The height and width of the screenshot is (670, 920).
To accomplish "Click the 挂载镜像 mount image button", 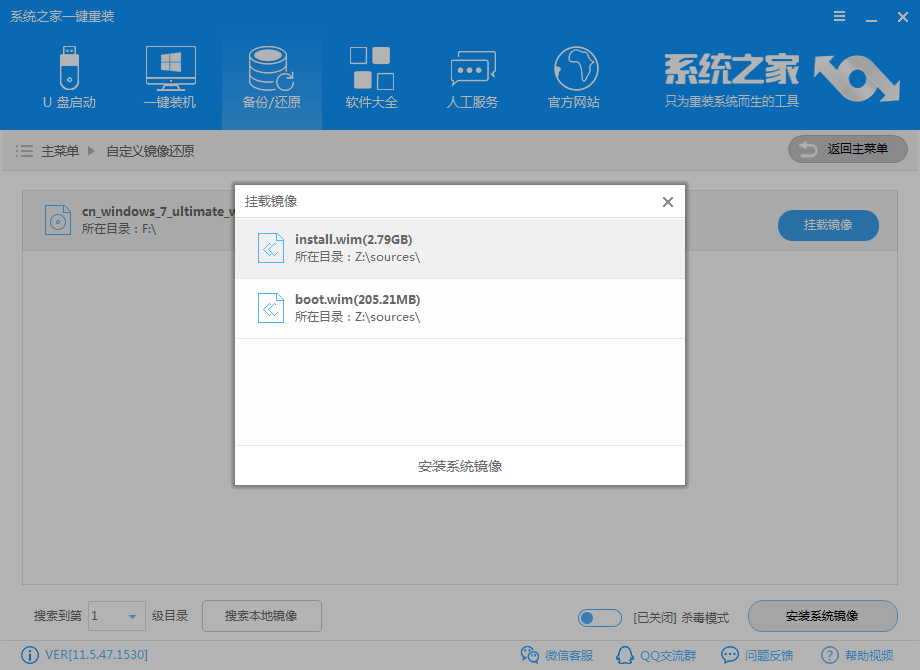I will click(x=827, y=226).
